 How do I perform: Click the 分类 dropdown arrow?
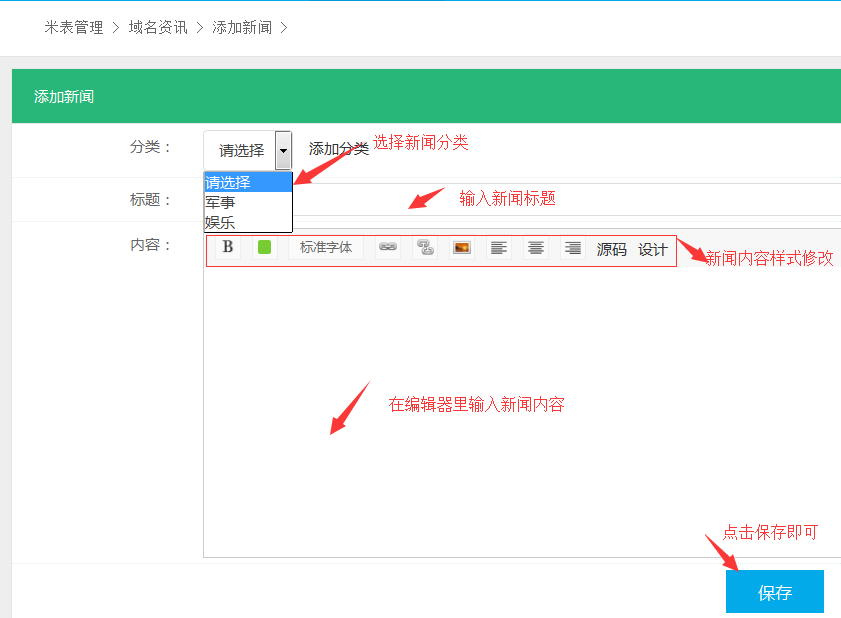[283, 151]
